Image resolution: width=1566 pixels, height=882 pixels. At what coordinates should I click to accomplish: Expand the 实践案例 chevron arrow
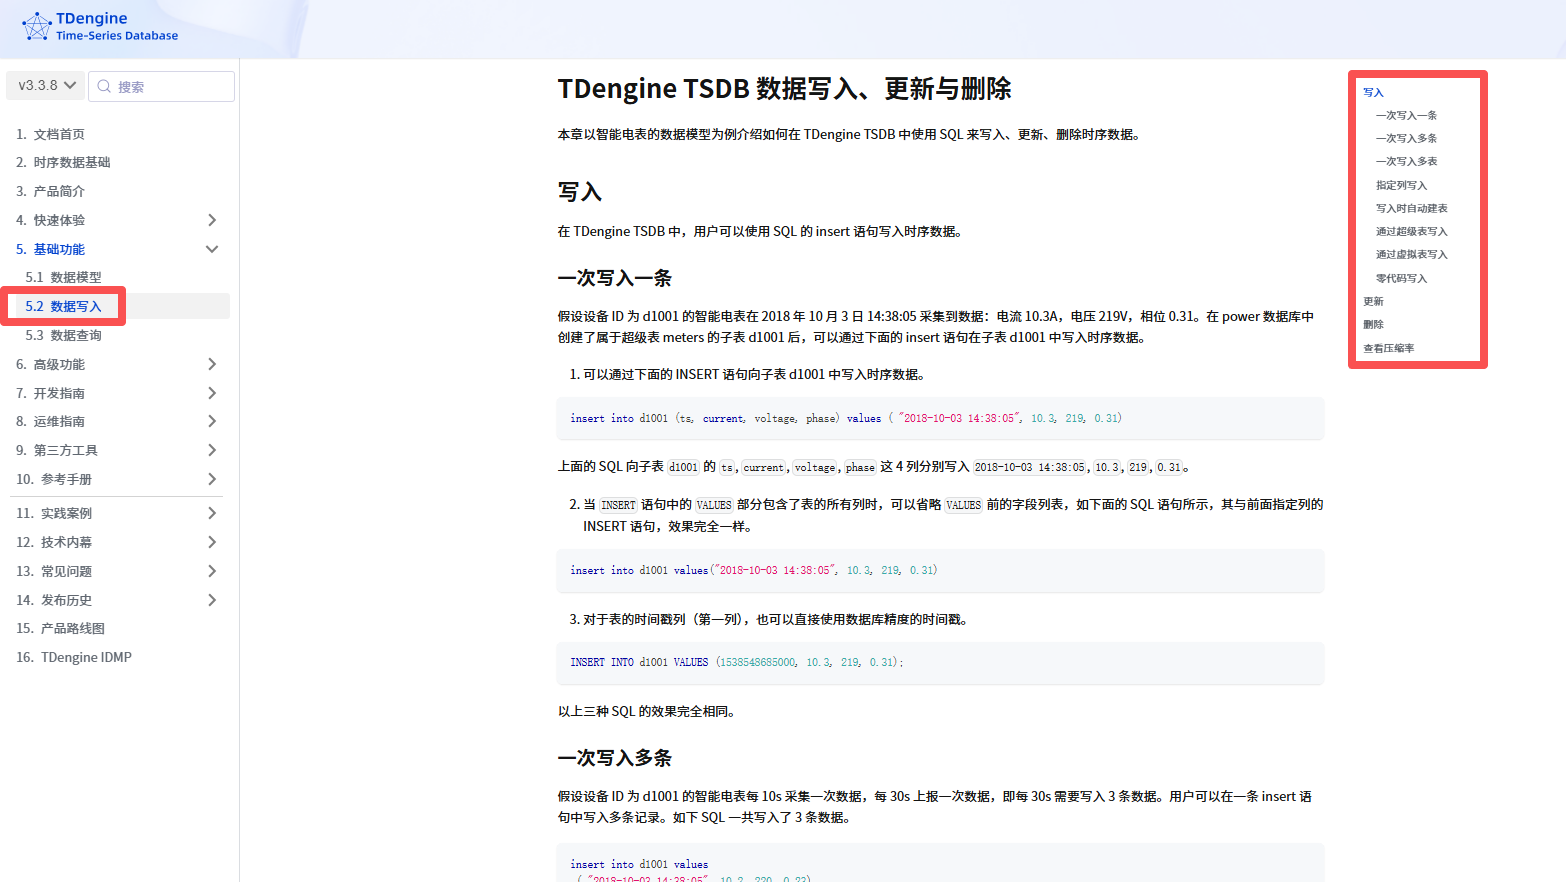coord(212,513)
